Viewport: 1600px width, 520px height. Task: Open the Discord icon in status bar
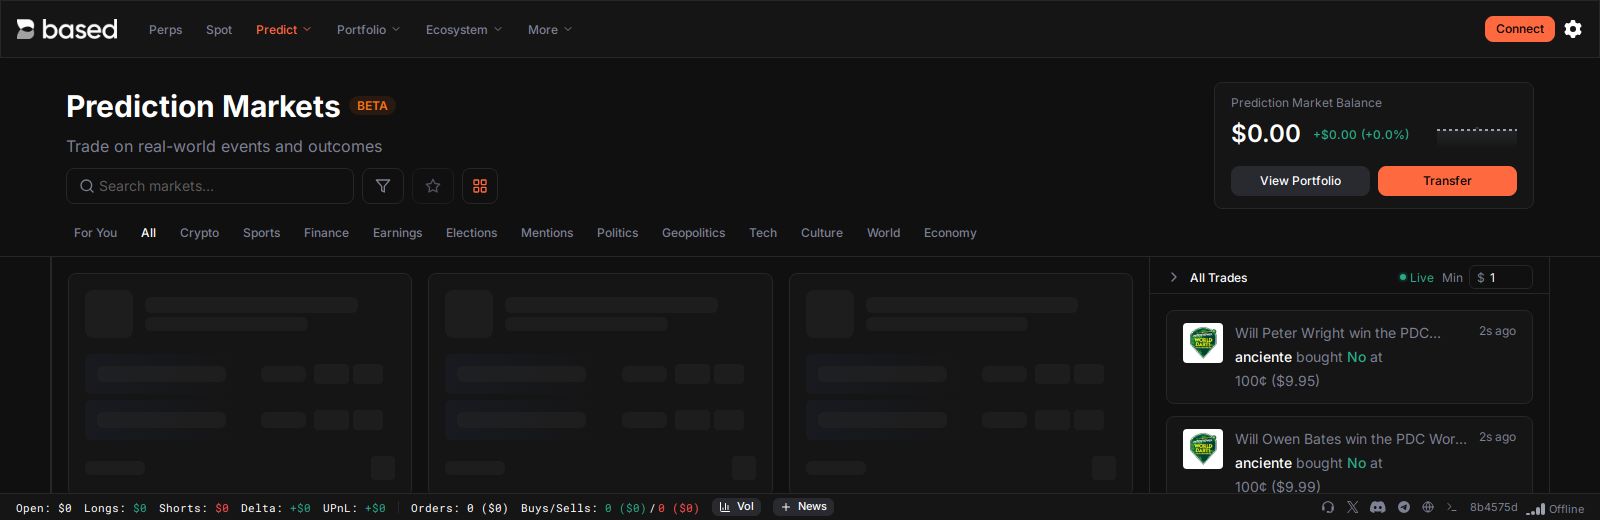[x=1378, y=507]
